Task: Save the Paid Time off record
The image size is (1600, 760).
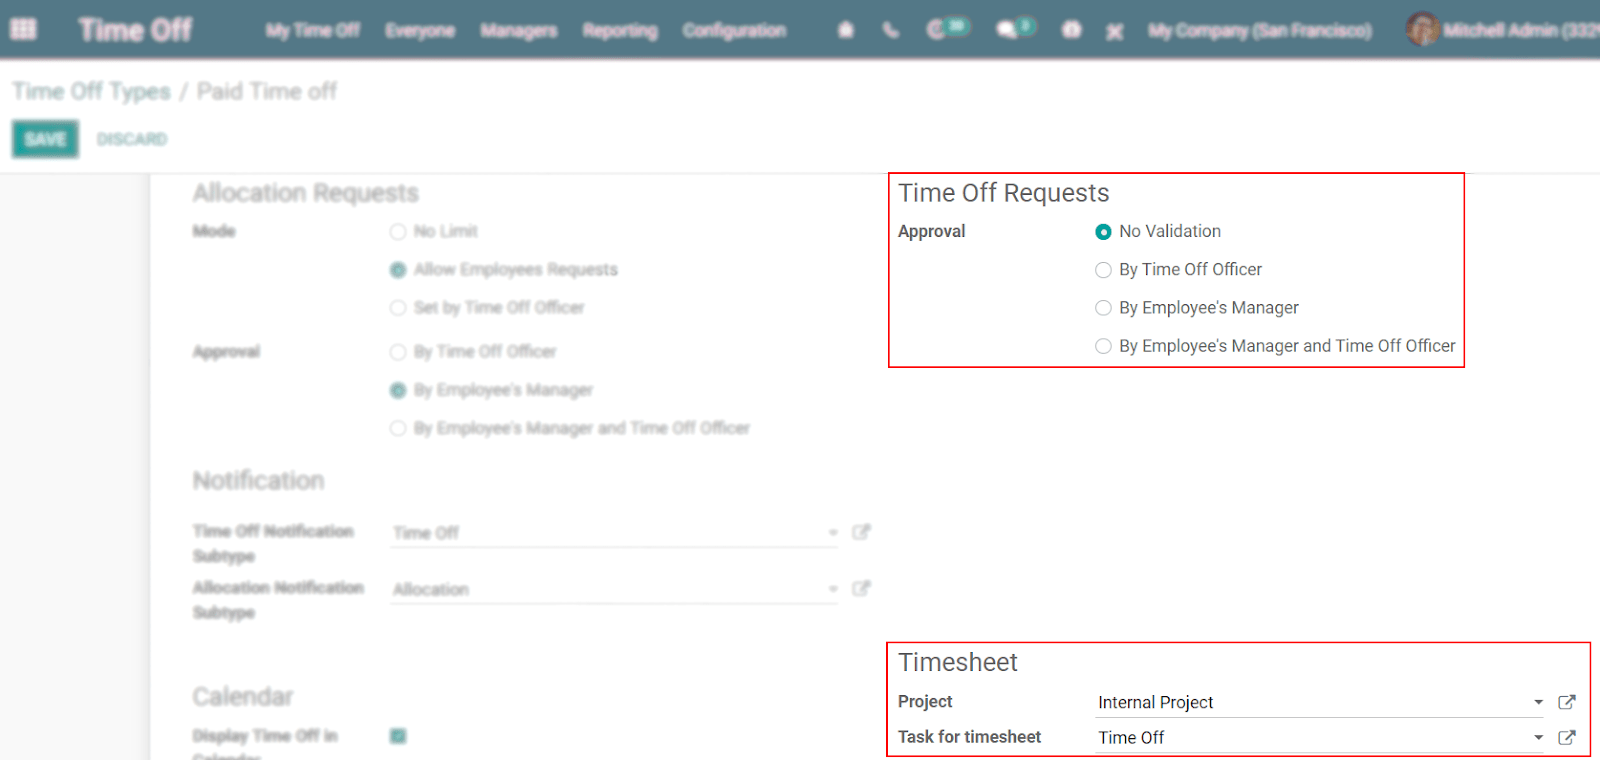Action: pos(45,139)
